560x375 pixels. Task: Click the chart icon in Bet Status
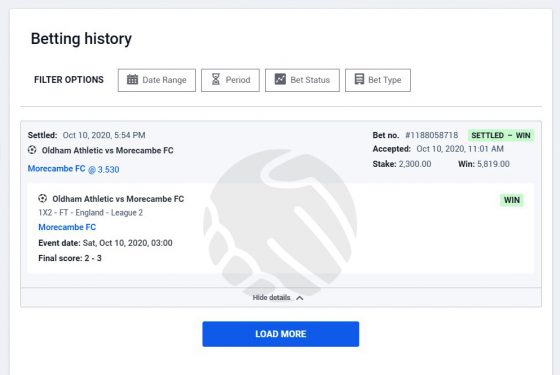tap(280, 79)
